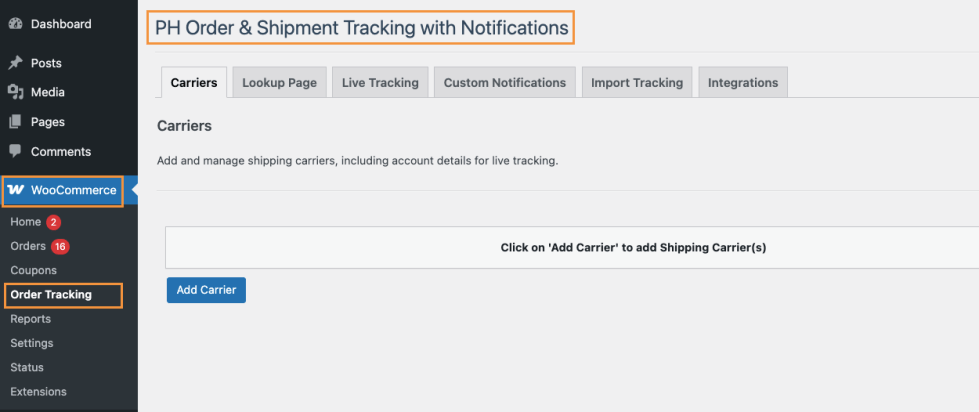Image resolution: width=979 pixels, height=412 pixels.
Task: Open the Orders submenu item
Action: pos(28,246)
